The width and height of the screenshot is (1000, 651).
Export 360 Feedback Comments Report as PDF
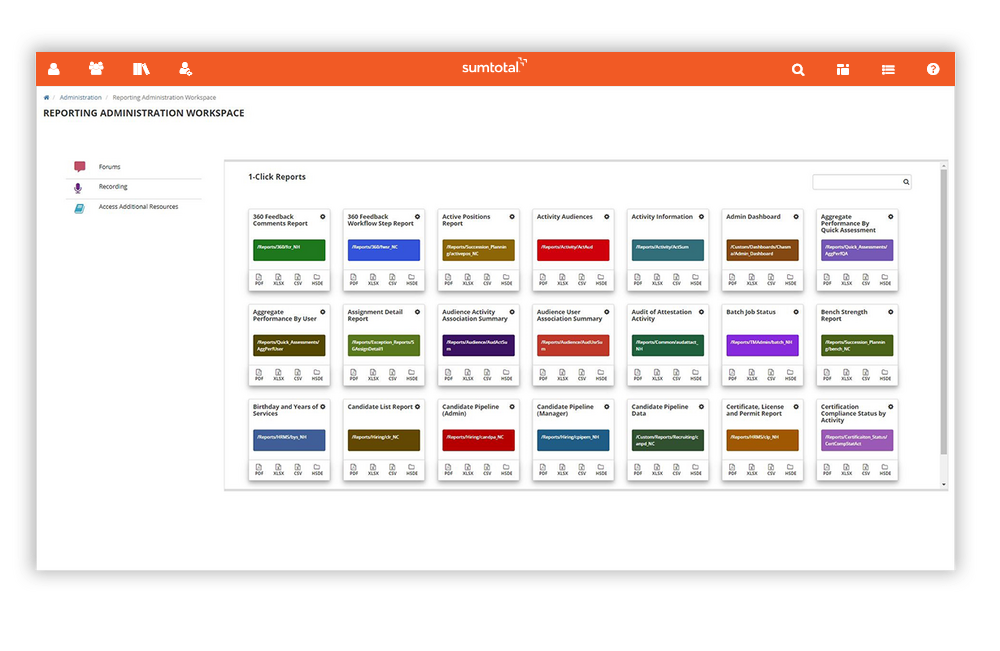(x=259, y=279)
